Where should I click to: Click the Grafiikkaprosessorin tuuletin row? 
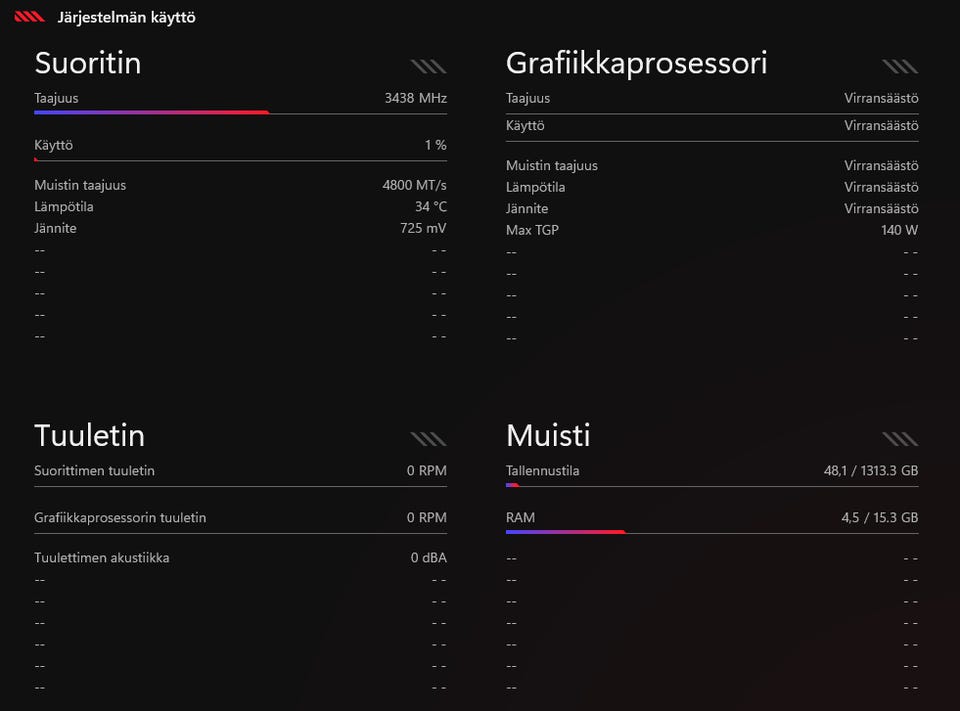[241, 517]
